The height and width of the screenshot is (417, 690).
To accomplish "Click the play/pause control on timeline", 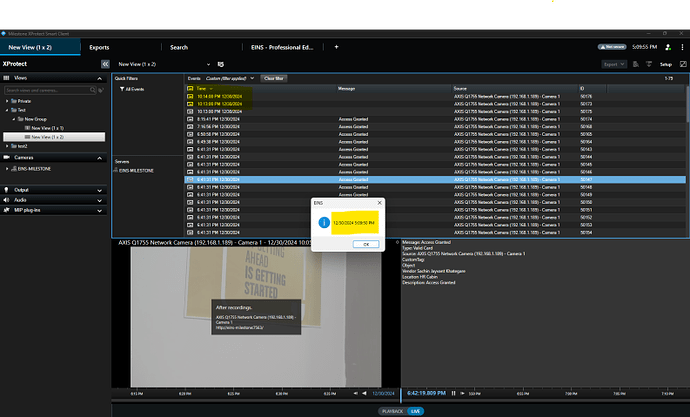I will pyautogui.click(x=453, y=392).
